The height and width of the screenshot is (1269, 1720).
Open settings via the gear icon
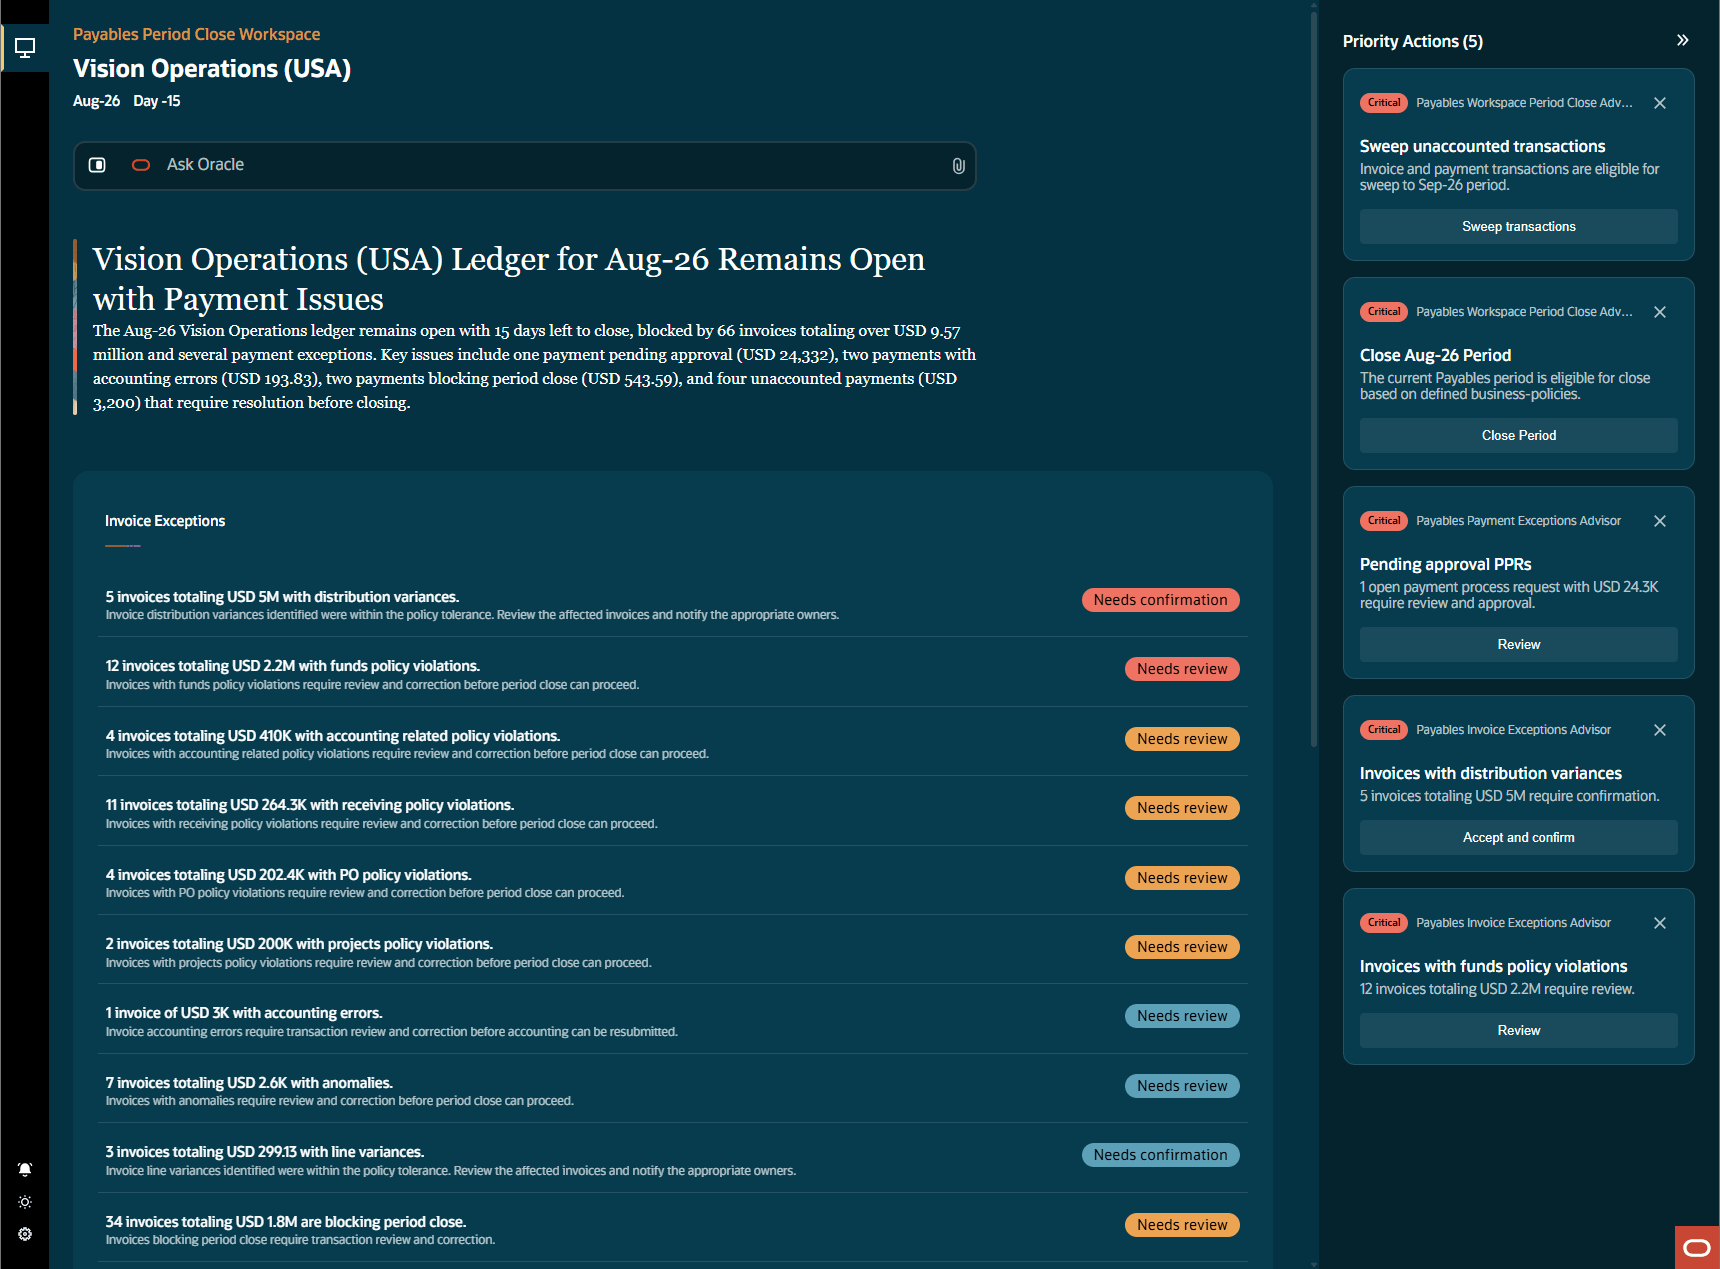click(x=25, y=1234)
